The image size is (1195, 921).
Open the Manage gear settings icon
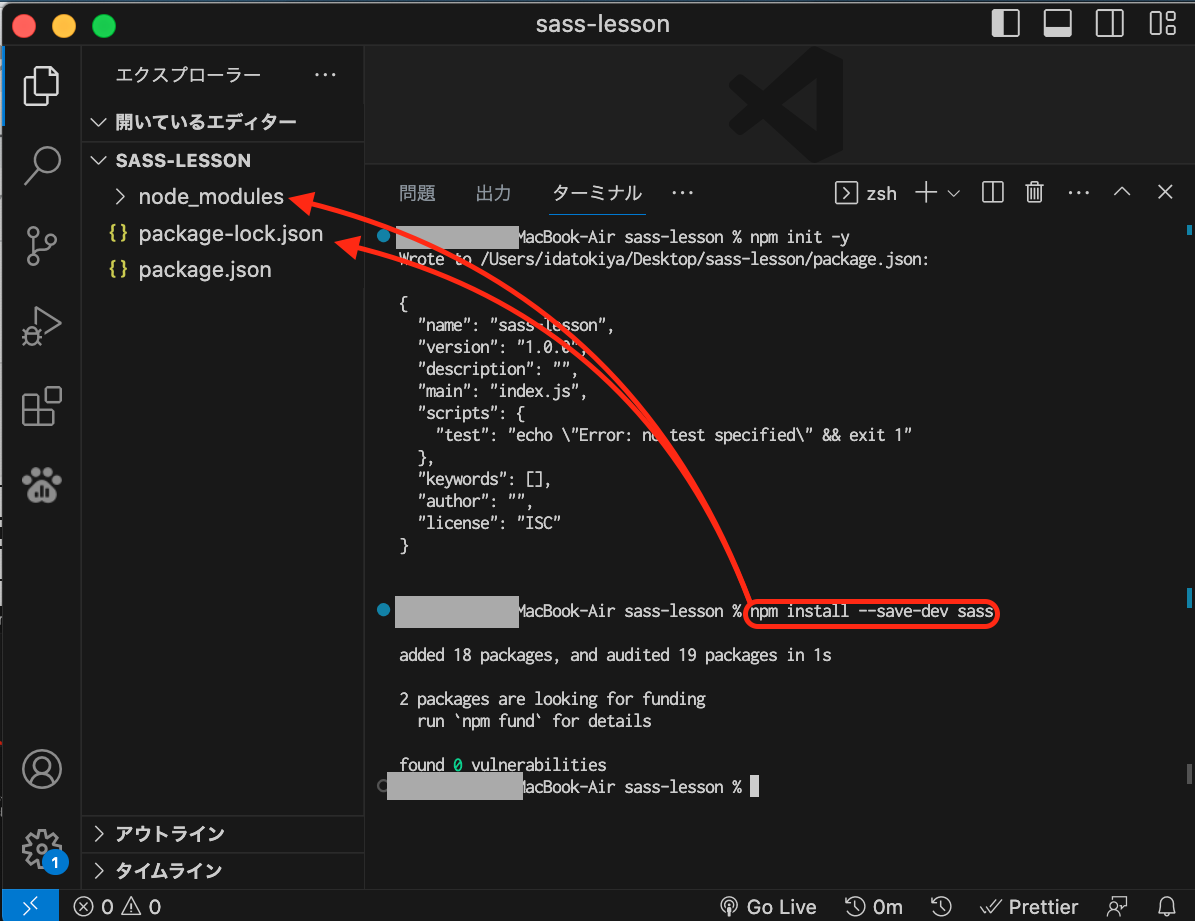[x=41, y=849]
